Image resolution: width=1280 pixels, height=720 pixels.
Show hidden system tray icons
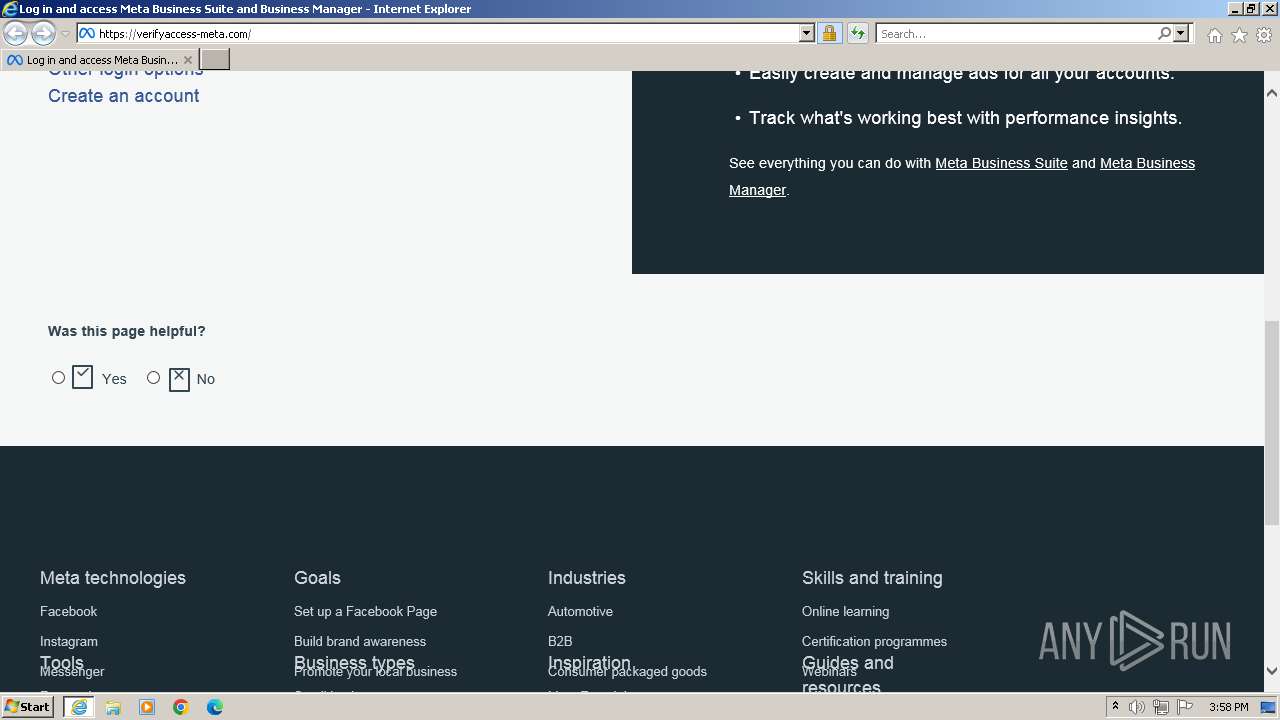click(1115, 707)
